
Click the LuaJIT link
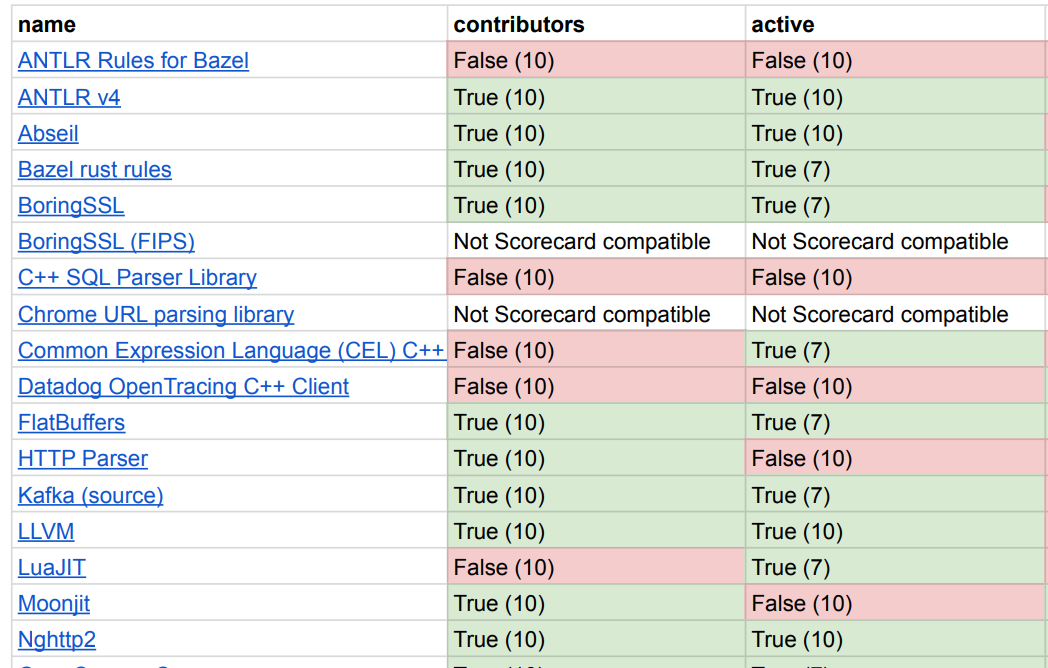[52, 568]
